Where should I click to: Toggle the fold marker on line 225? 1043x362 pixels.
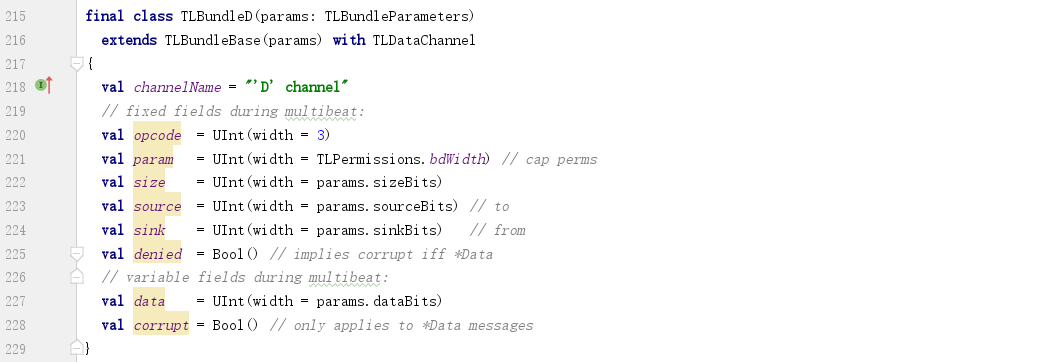tap(76, 254)
